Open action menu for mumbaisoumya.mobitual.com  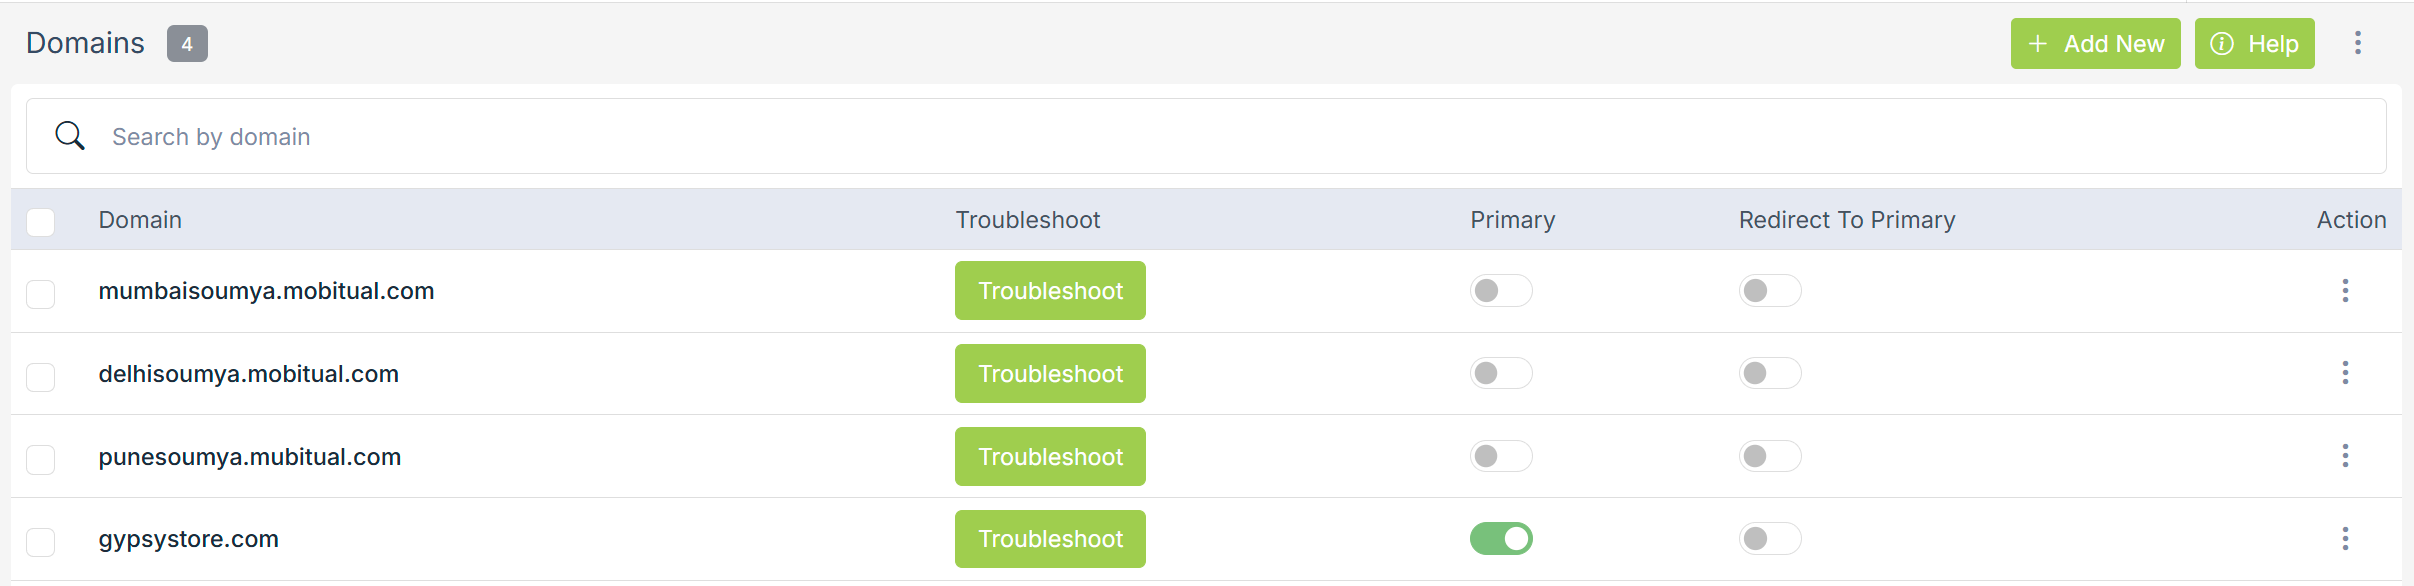(x=2345, y=291)
